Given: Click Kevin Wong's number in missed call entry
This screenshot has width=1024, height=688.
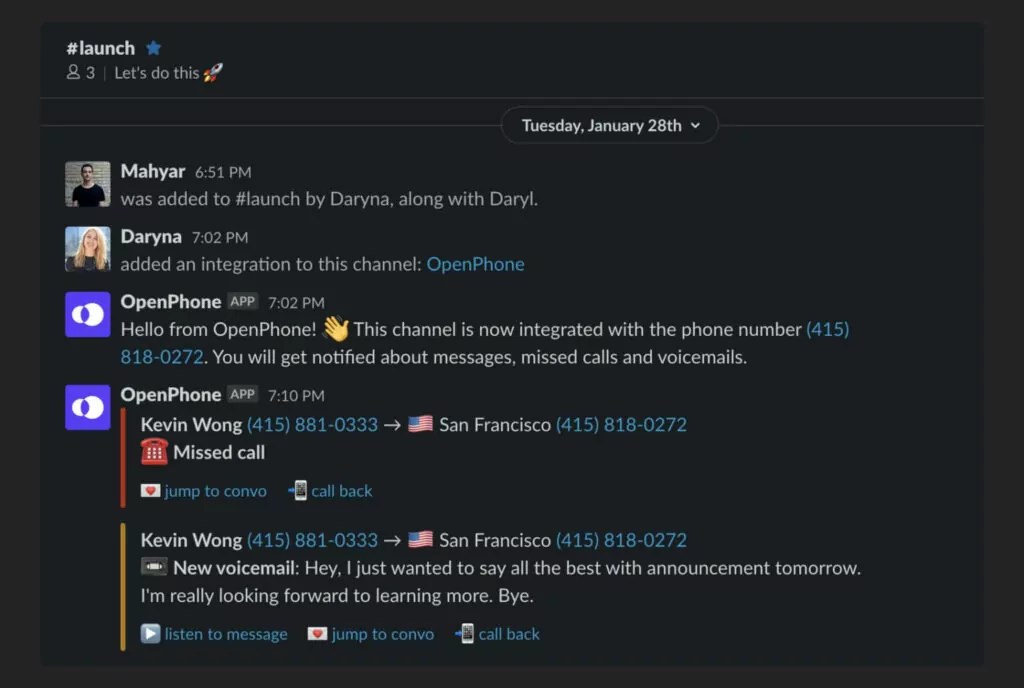Looking at the screenshot, I should pos(312,424).
